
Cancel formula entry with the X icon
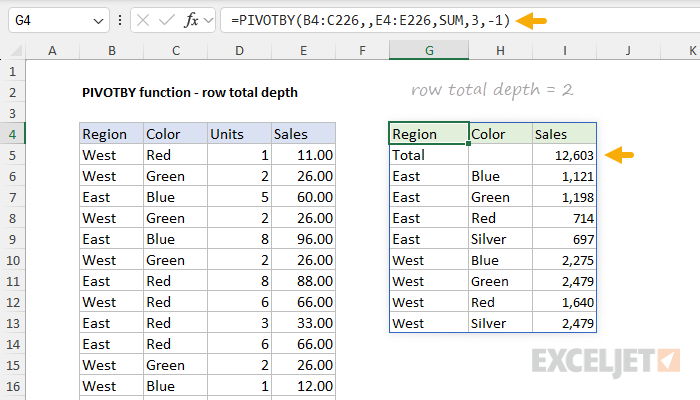[143, 21]
